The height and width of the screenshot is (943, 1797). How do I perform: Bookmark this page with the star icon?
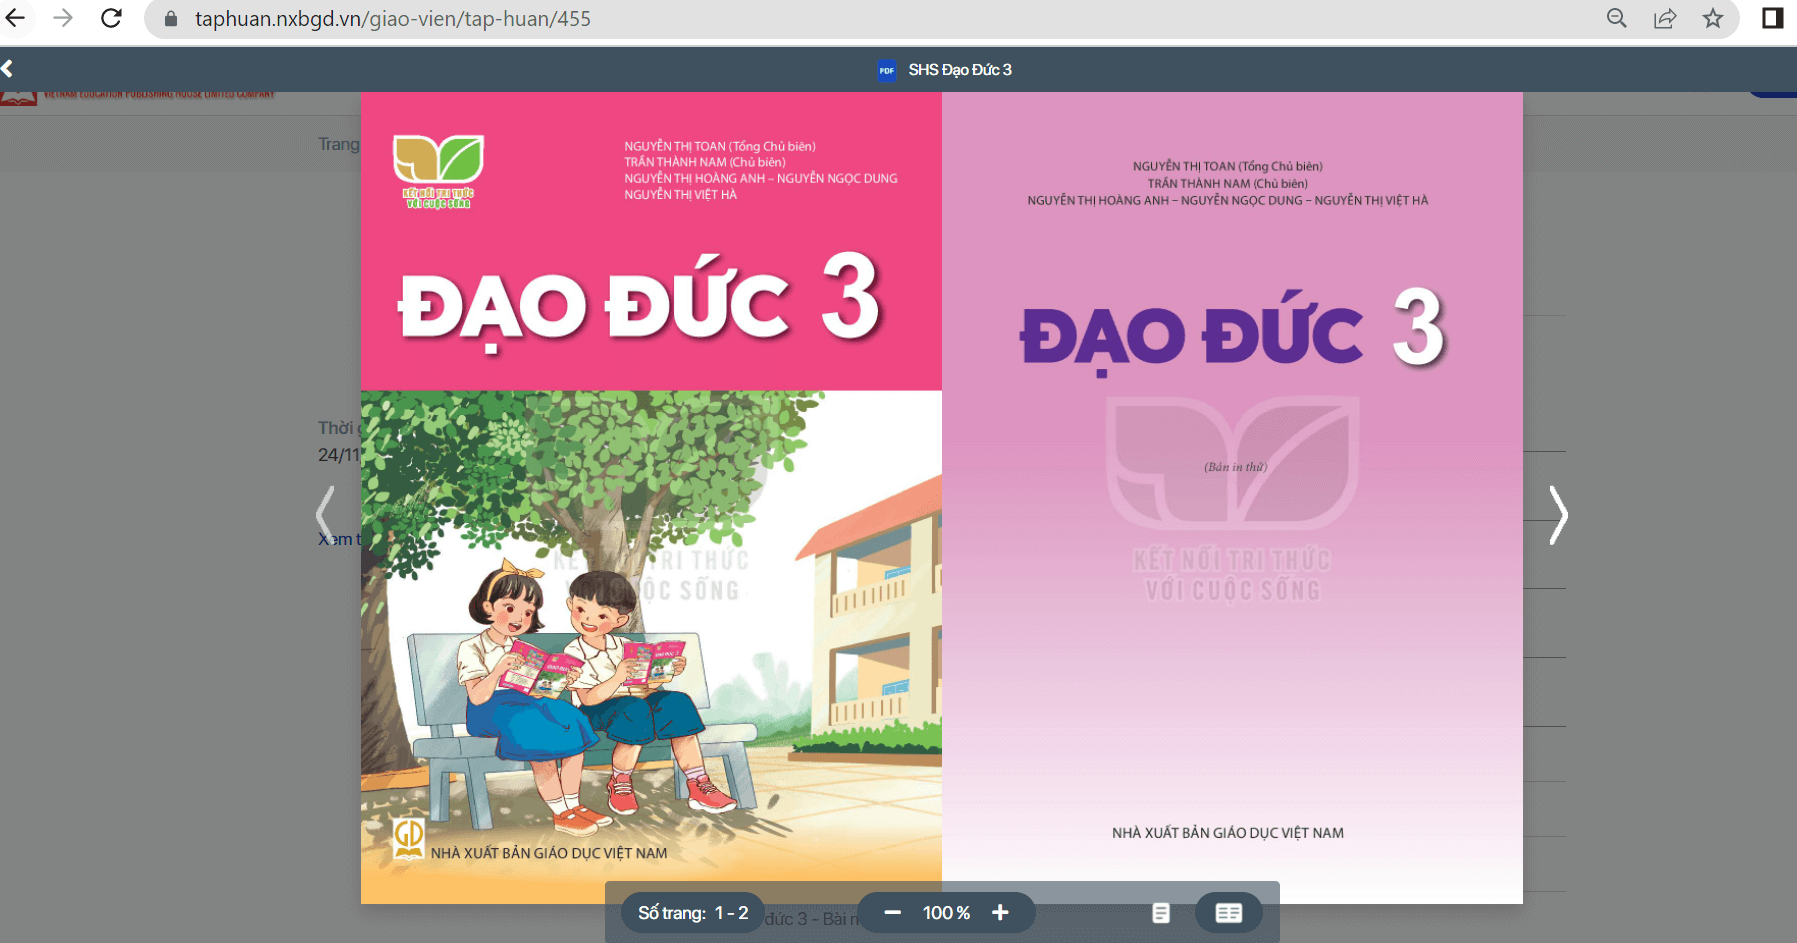[x=1713, y=18]
